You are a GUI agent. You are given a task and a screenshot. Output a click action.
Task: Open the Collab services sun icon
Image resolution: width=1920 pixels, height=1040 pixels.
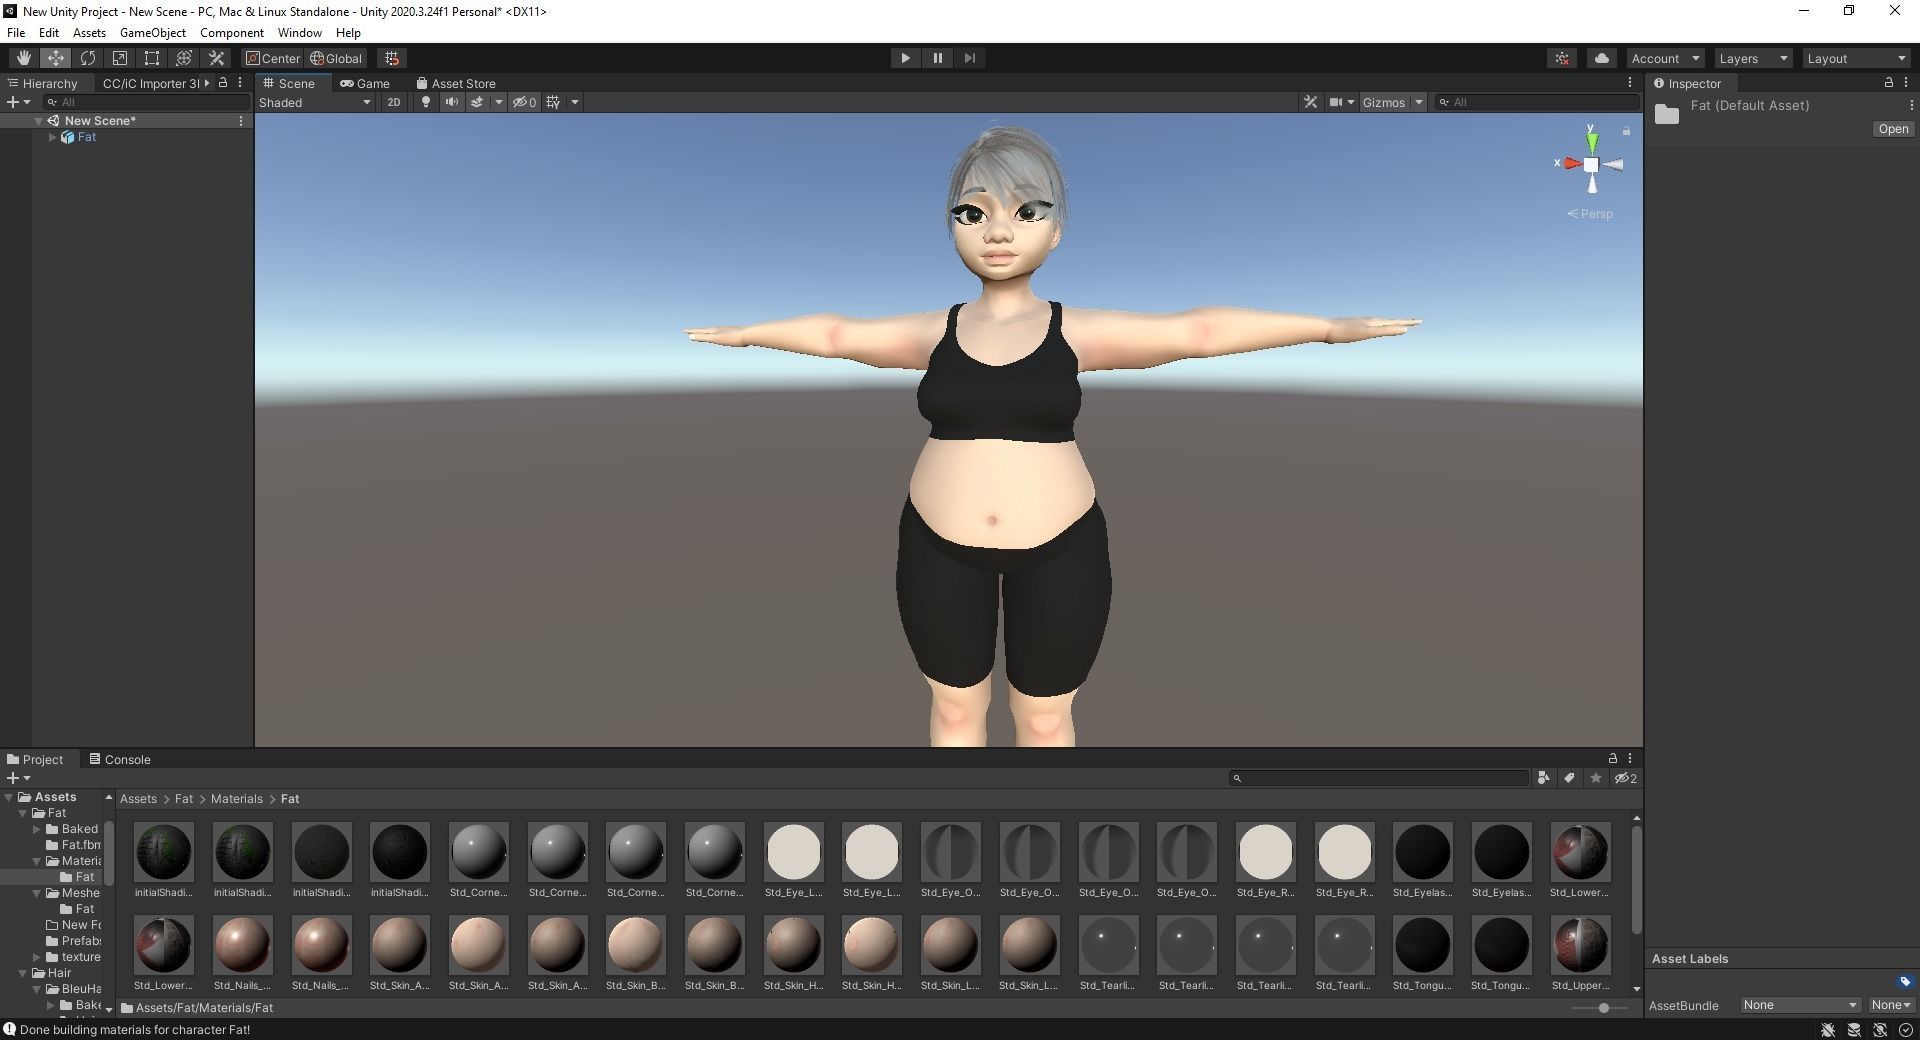click(x=1562, y=58)
